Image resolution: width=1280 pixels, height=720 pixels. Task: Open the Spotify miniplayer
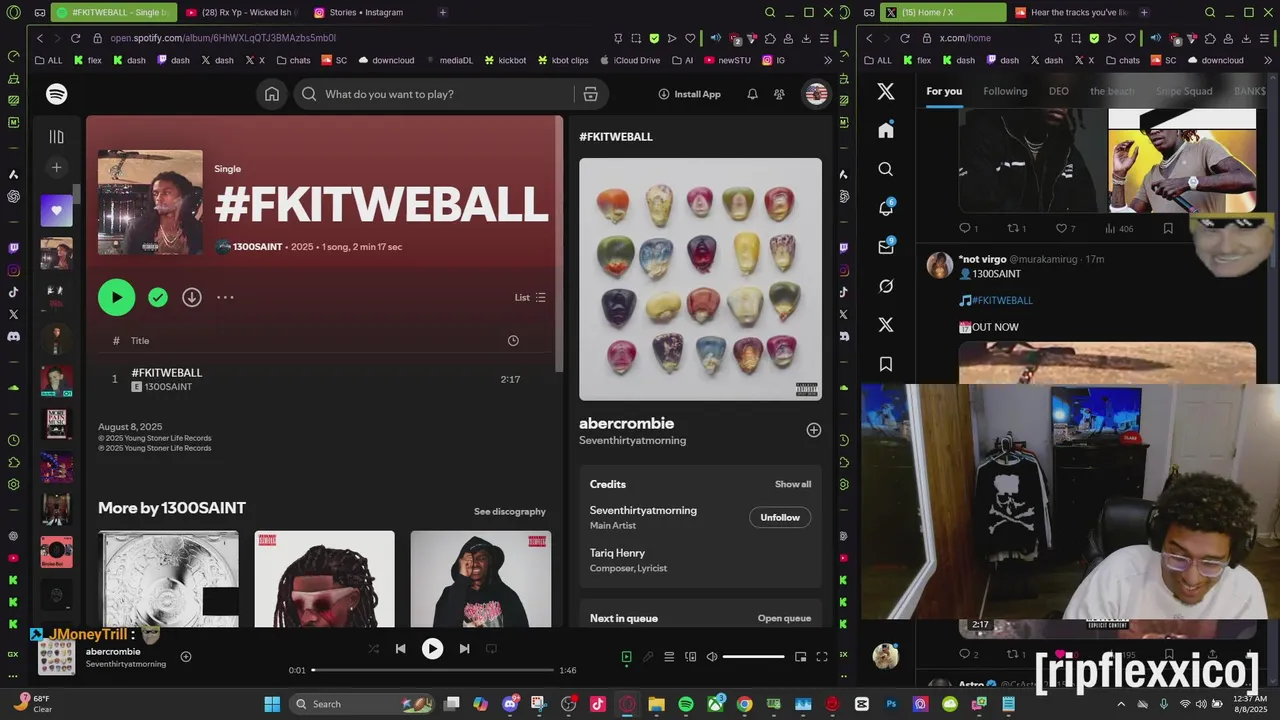(x=800, y=657)
